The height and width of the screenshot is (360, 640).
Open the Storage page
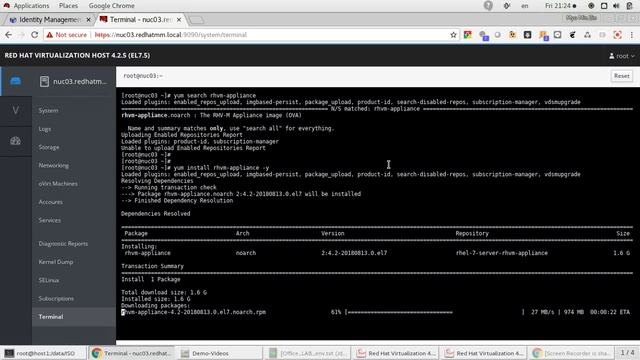(49, 147)
